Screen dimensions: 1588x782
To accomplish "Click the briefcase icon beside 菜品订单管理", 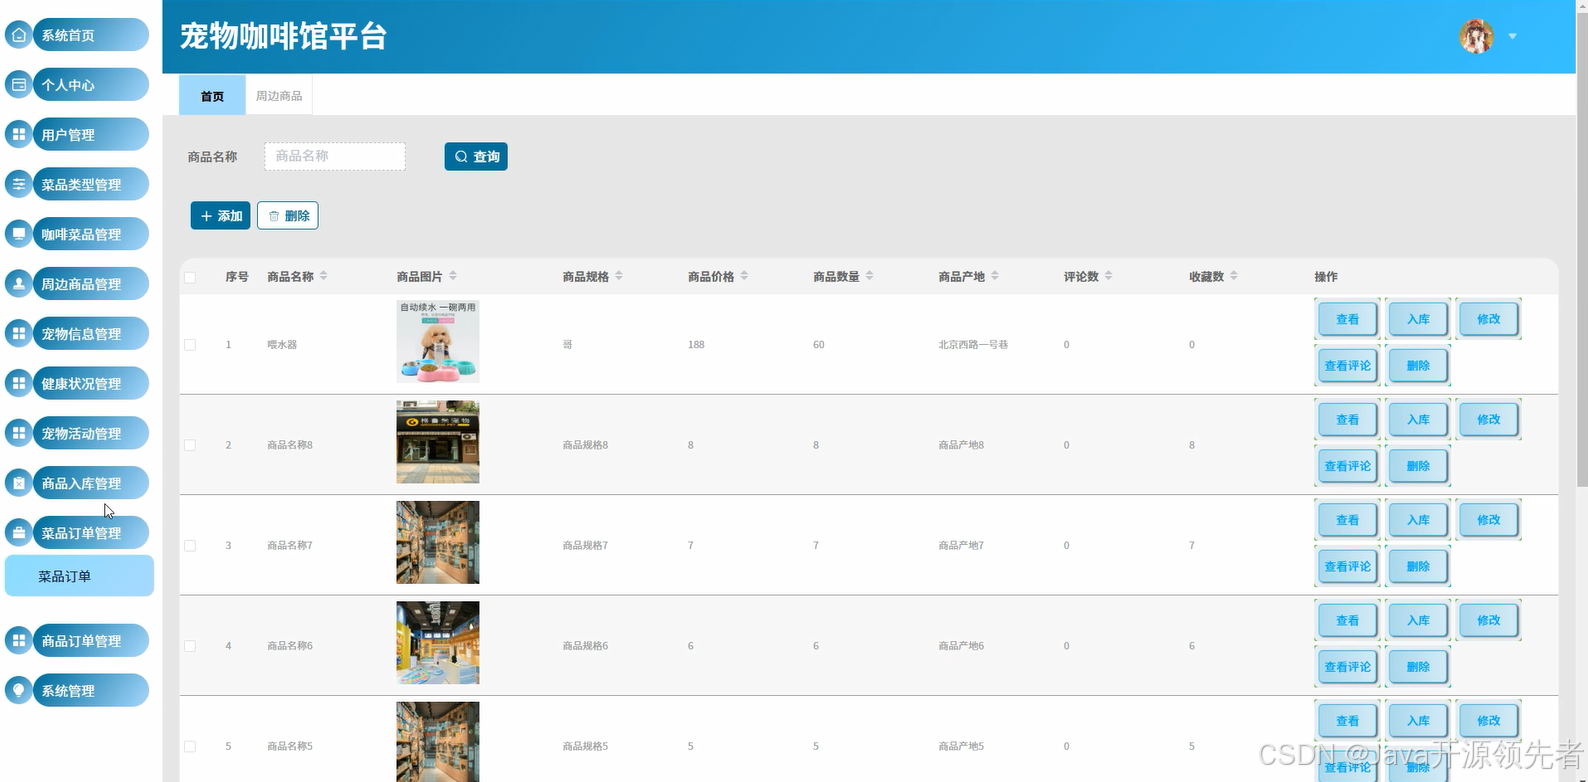I will 19,532.
